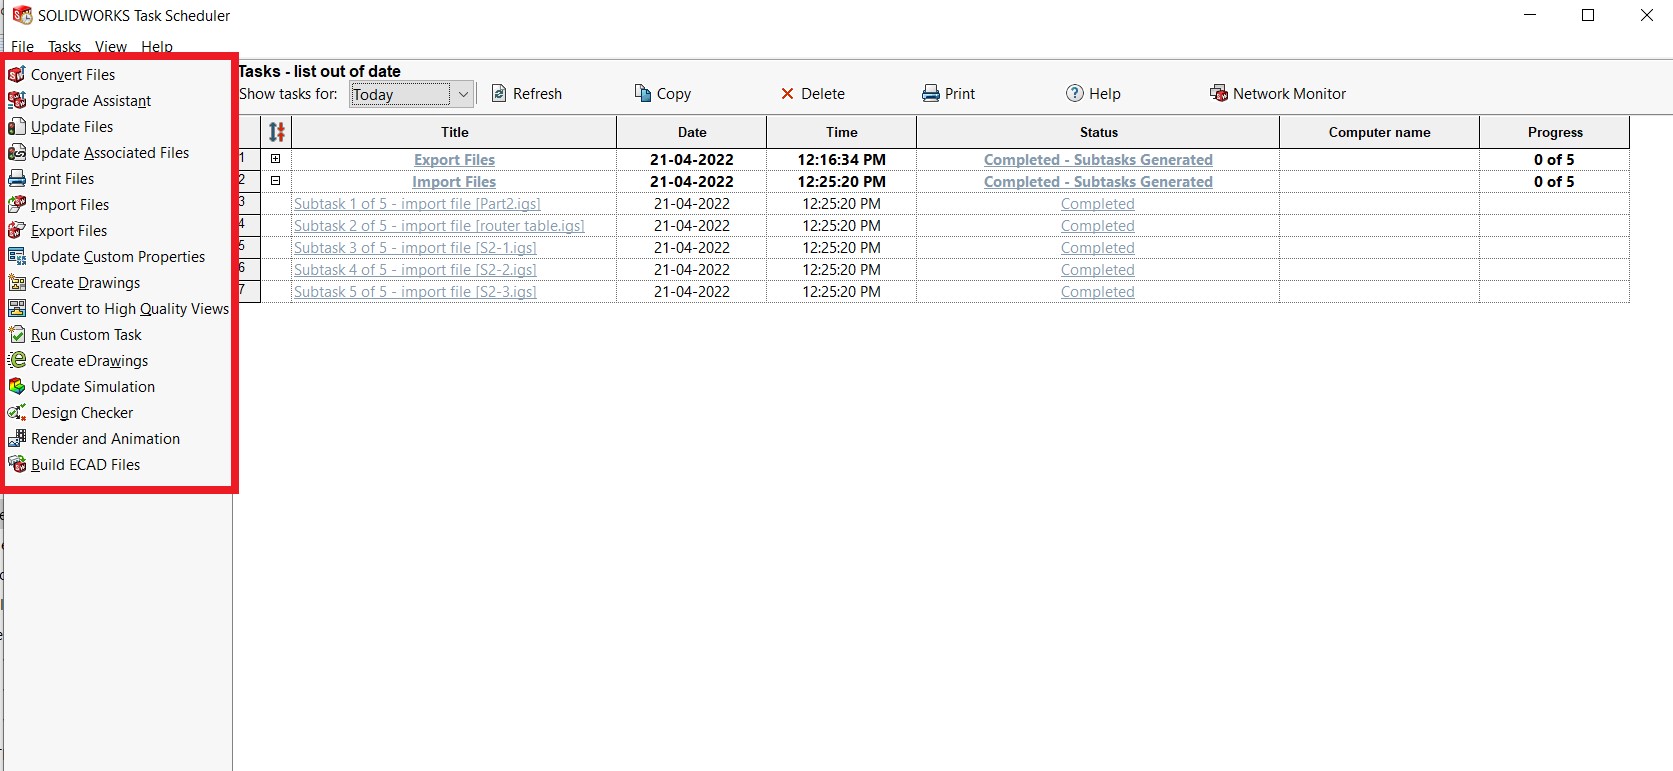Select the Update Associated Files icon

[x=17, y=152]
